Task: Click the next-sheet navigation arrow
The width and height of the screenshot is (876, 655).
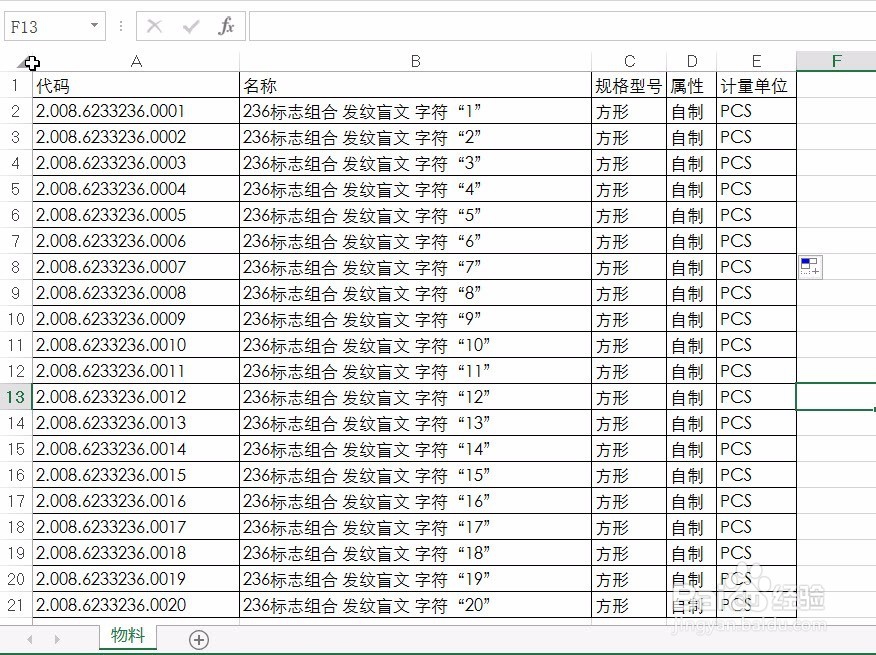Action: tap(57, 636)
